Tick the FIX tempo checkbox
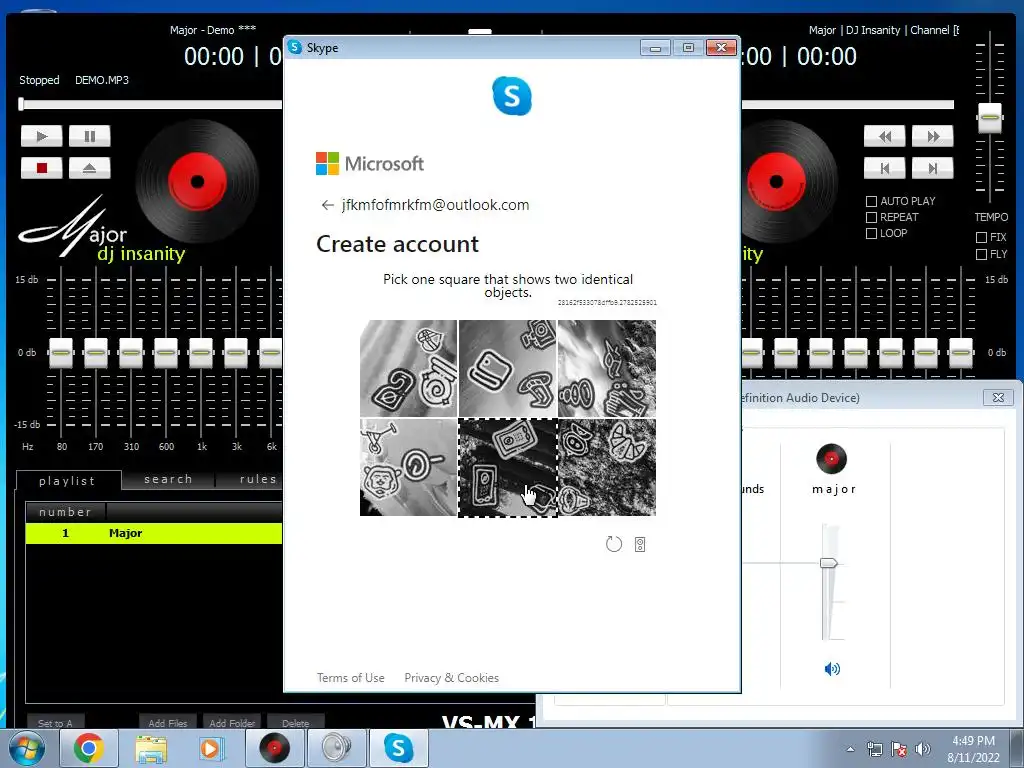Screen dimensions: 1024x768 point(981,237)
